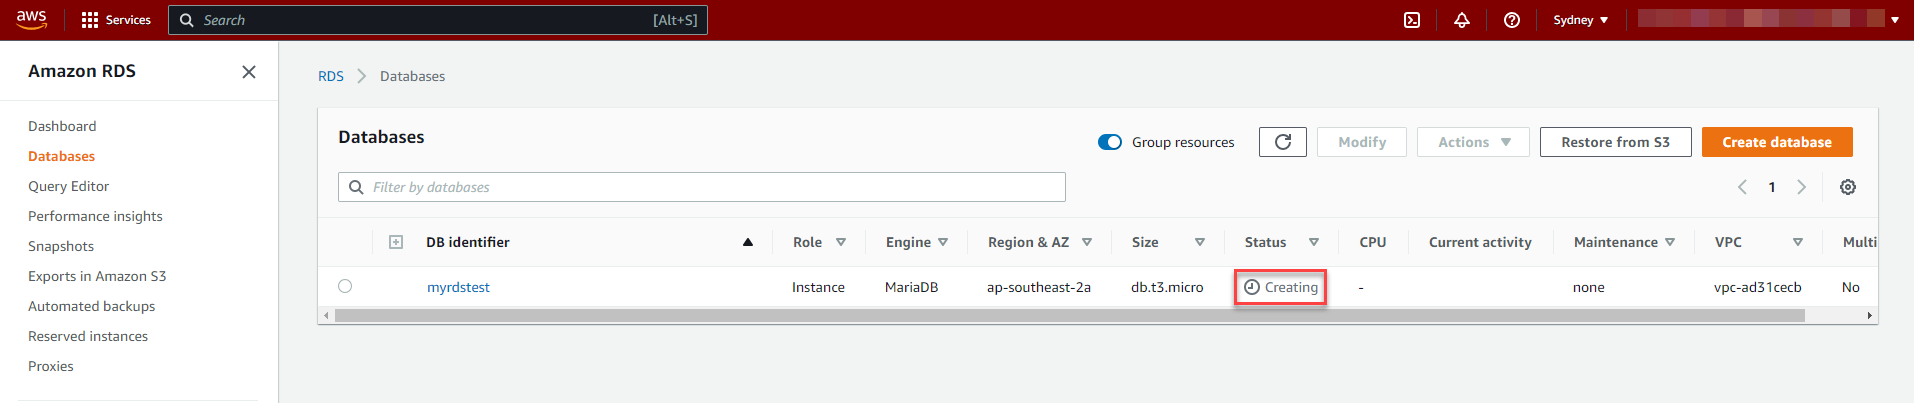This screenshot has width=1914, height=403.
Task: Open the Actions dropdown
Action: [1474, 142]
